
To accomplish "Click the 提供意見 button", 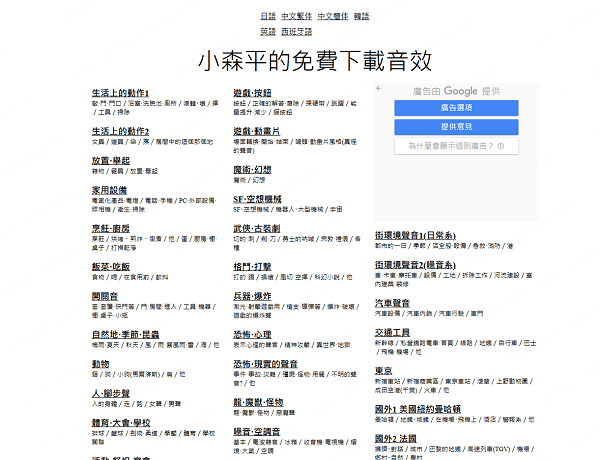I will click(456, 127).
